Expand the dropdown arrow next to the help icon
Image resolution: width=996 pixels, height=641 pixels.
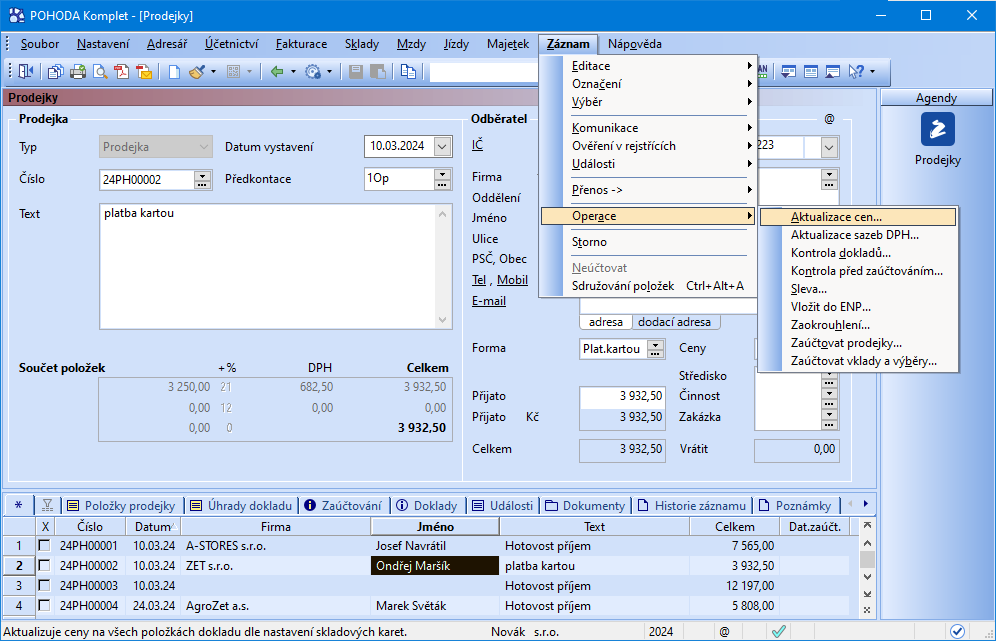873,72
